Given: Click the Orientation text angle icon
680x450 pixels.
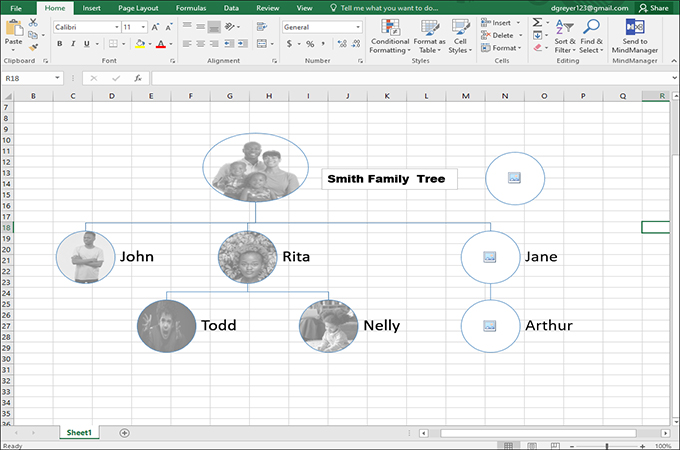Looking at the screenshot, I should 230,27.
